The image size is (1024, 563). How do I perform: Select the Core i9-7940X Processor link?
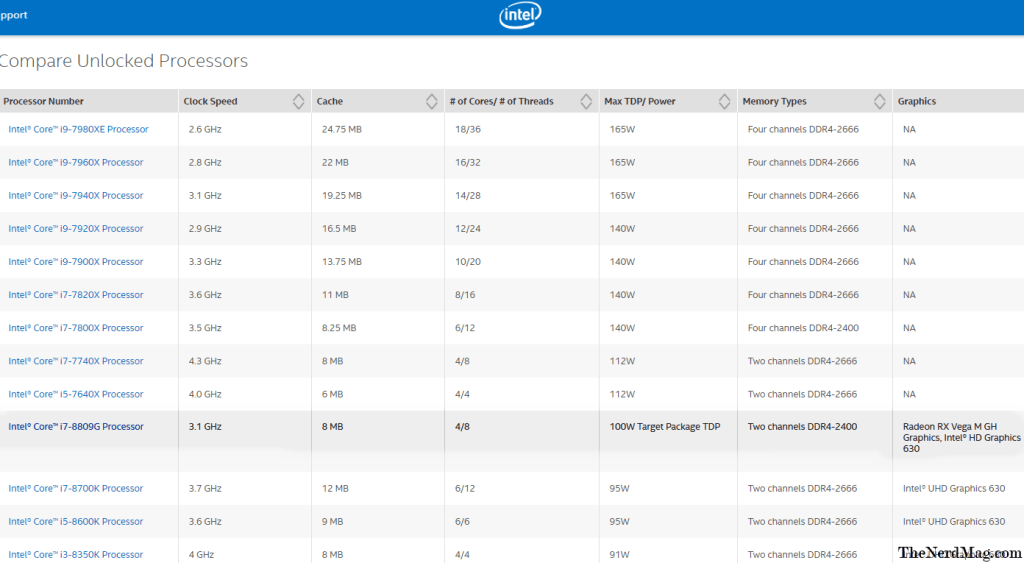[x=76, y=195]
